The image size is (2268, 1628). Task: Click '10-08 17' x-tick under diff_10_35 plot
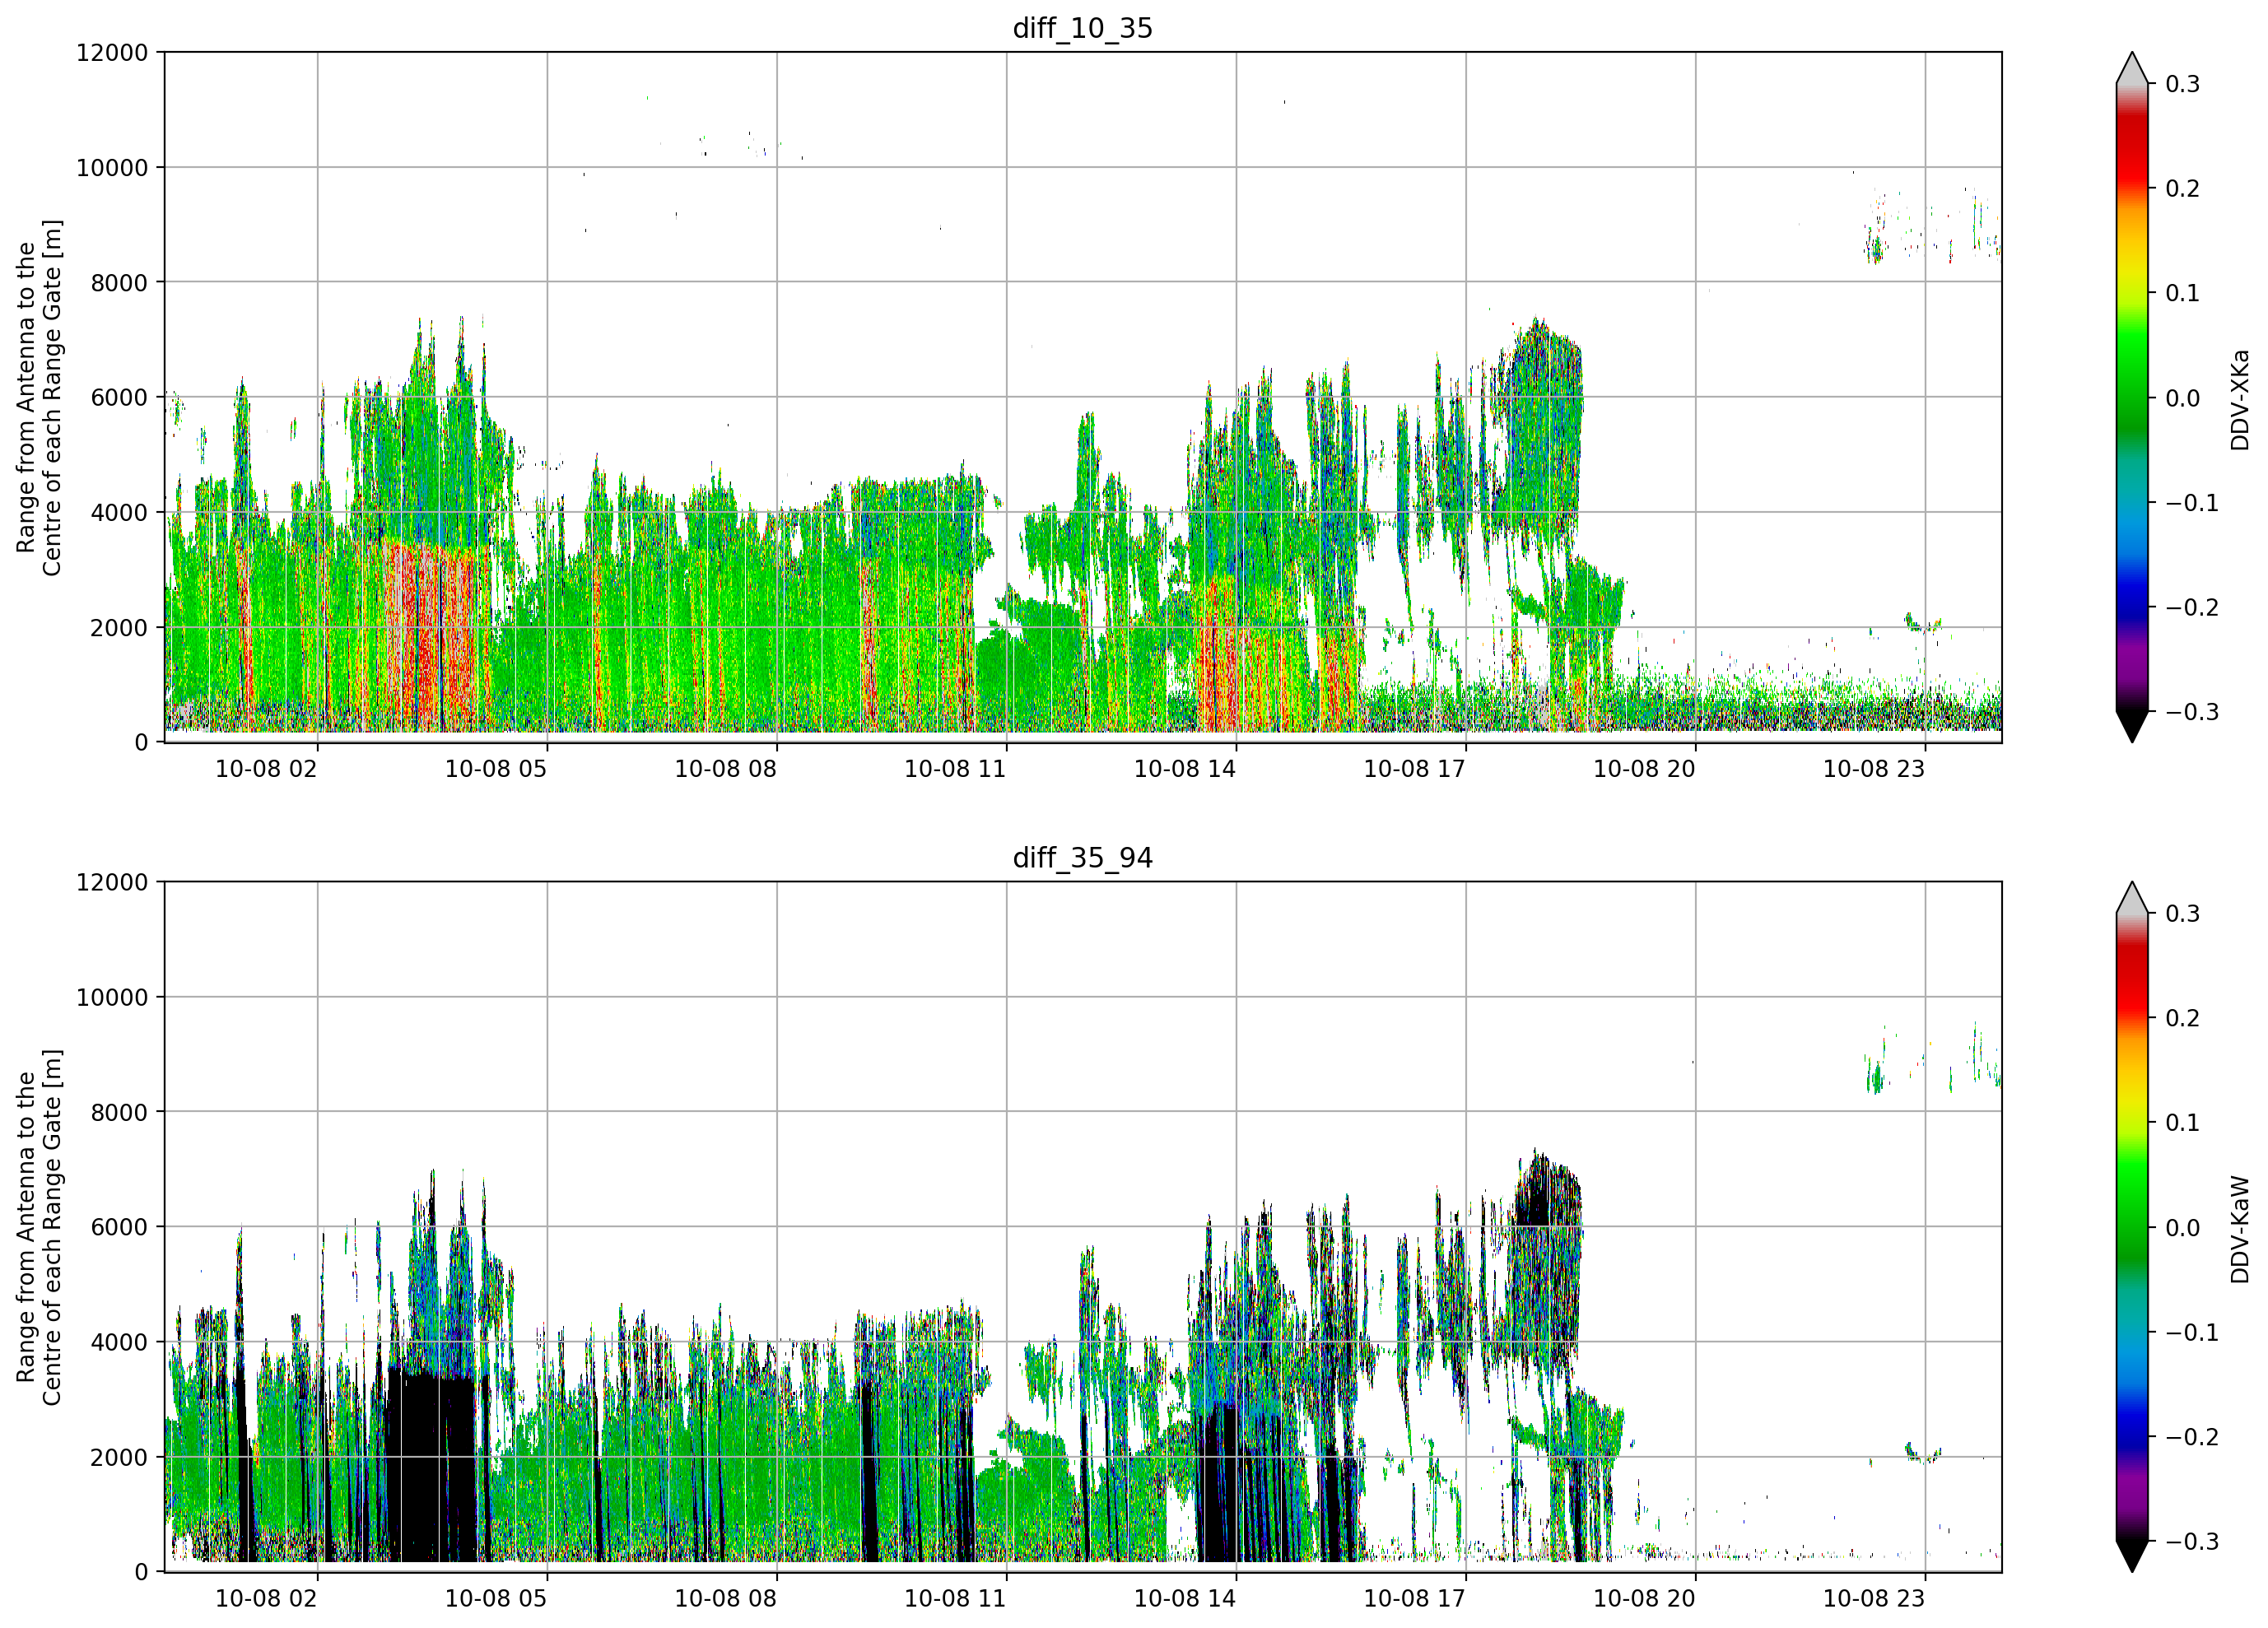click(1415, 769)
